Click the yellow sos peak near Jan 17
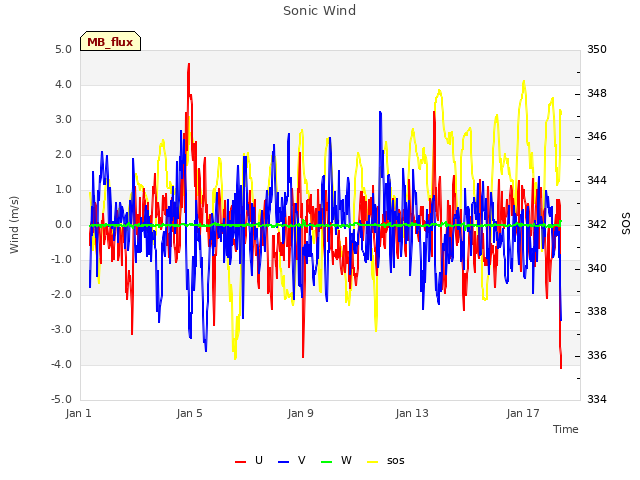This screenshot has width=640, height=480. (x=524, y=82)
